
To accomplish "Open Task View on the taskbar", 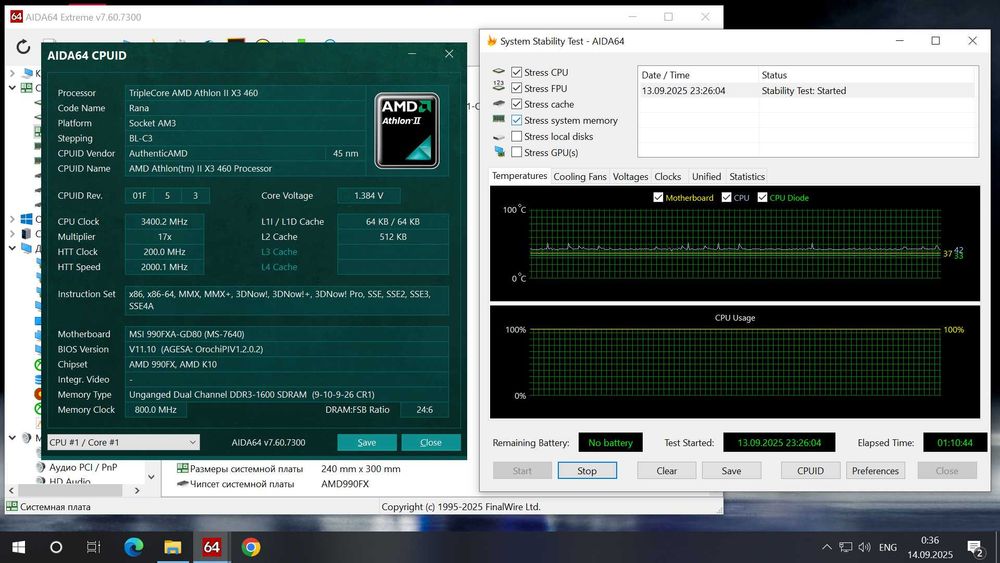I will 94,547.
